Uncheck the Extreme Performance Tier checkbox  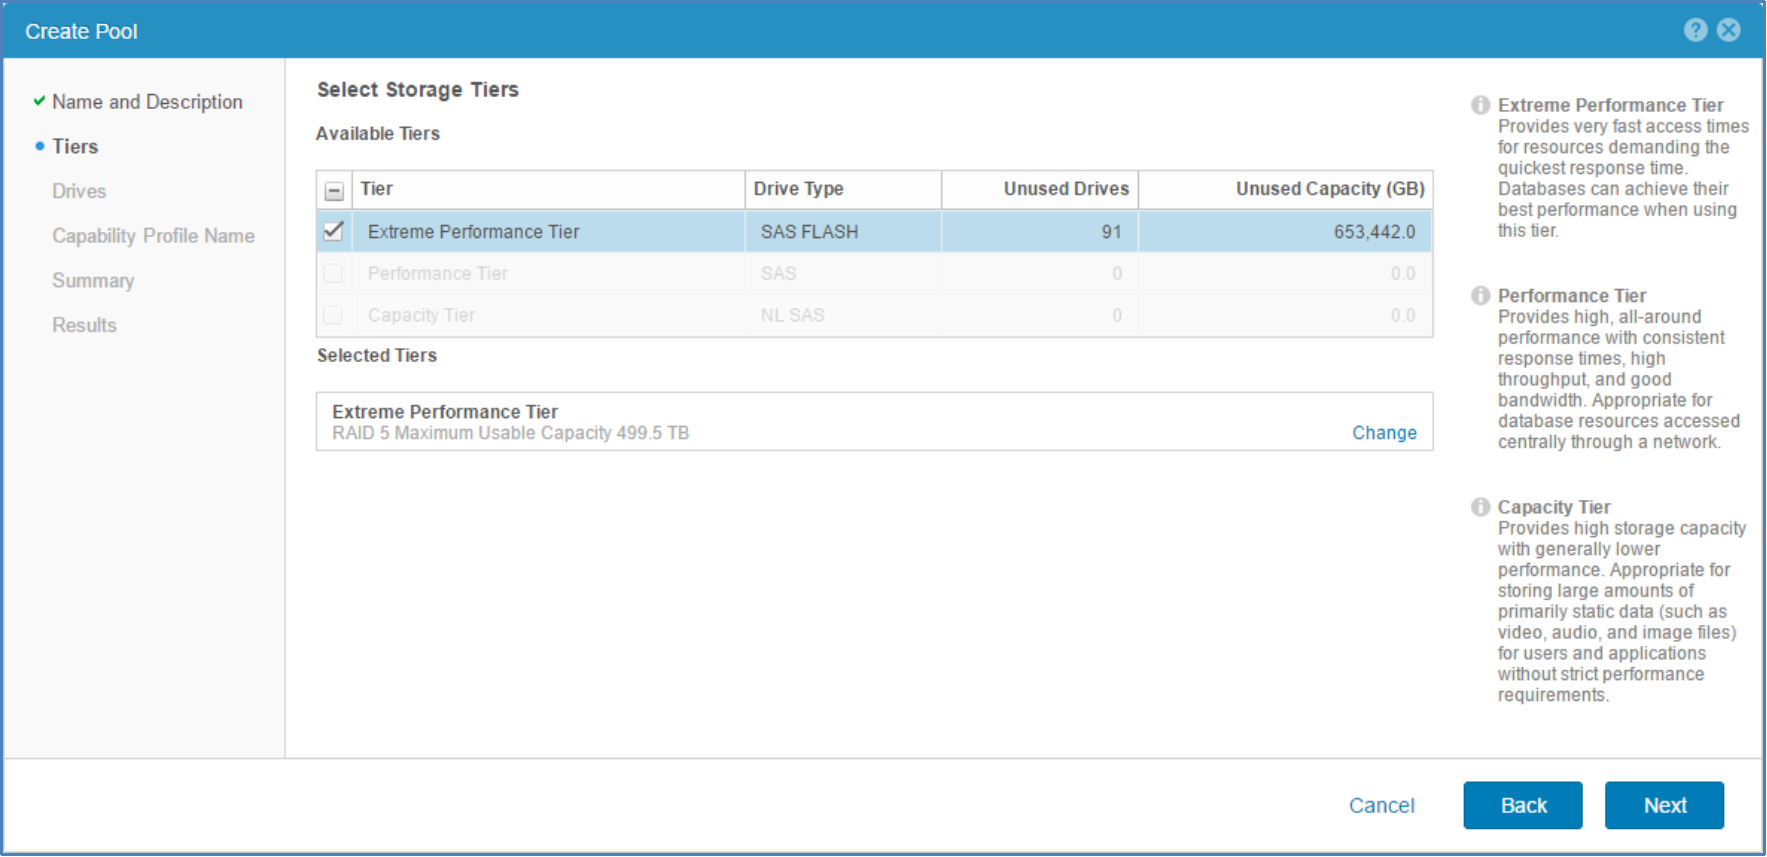[x=333, y=231]
